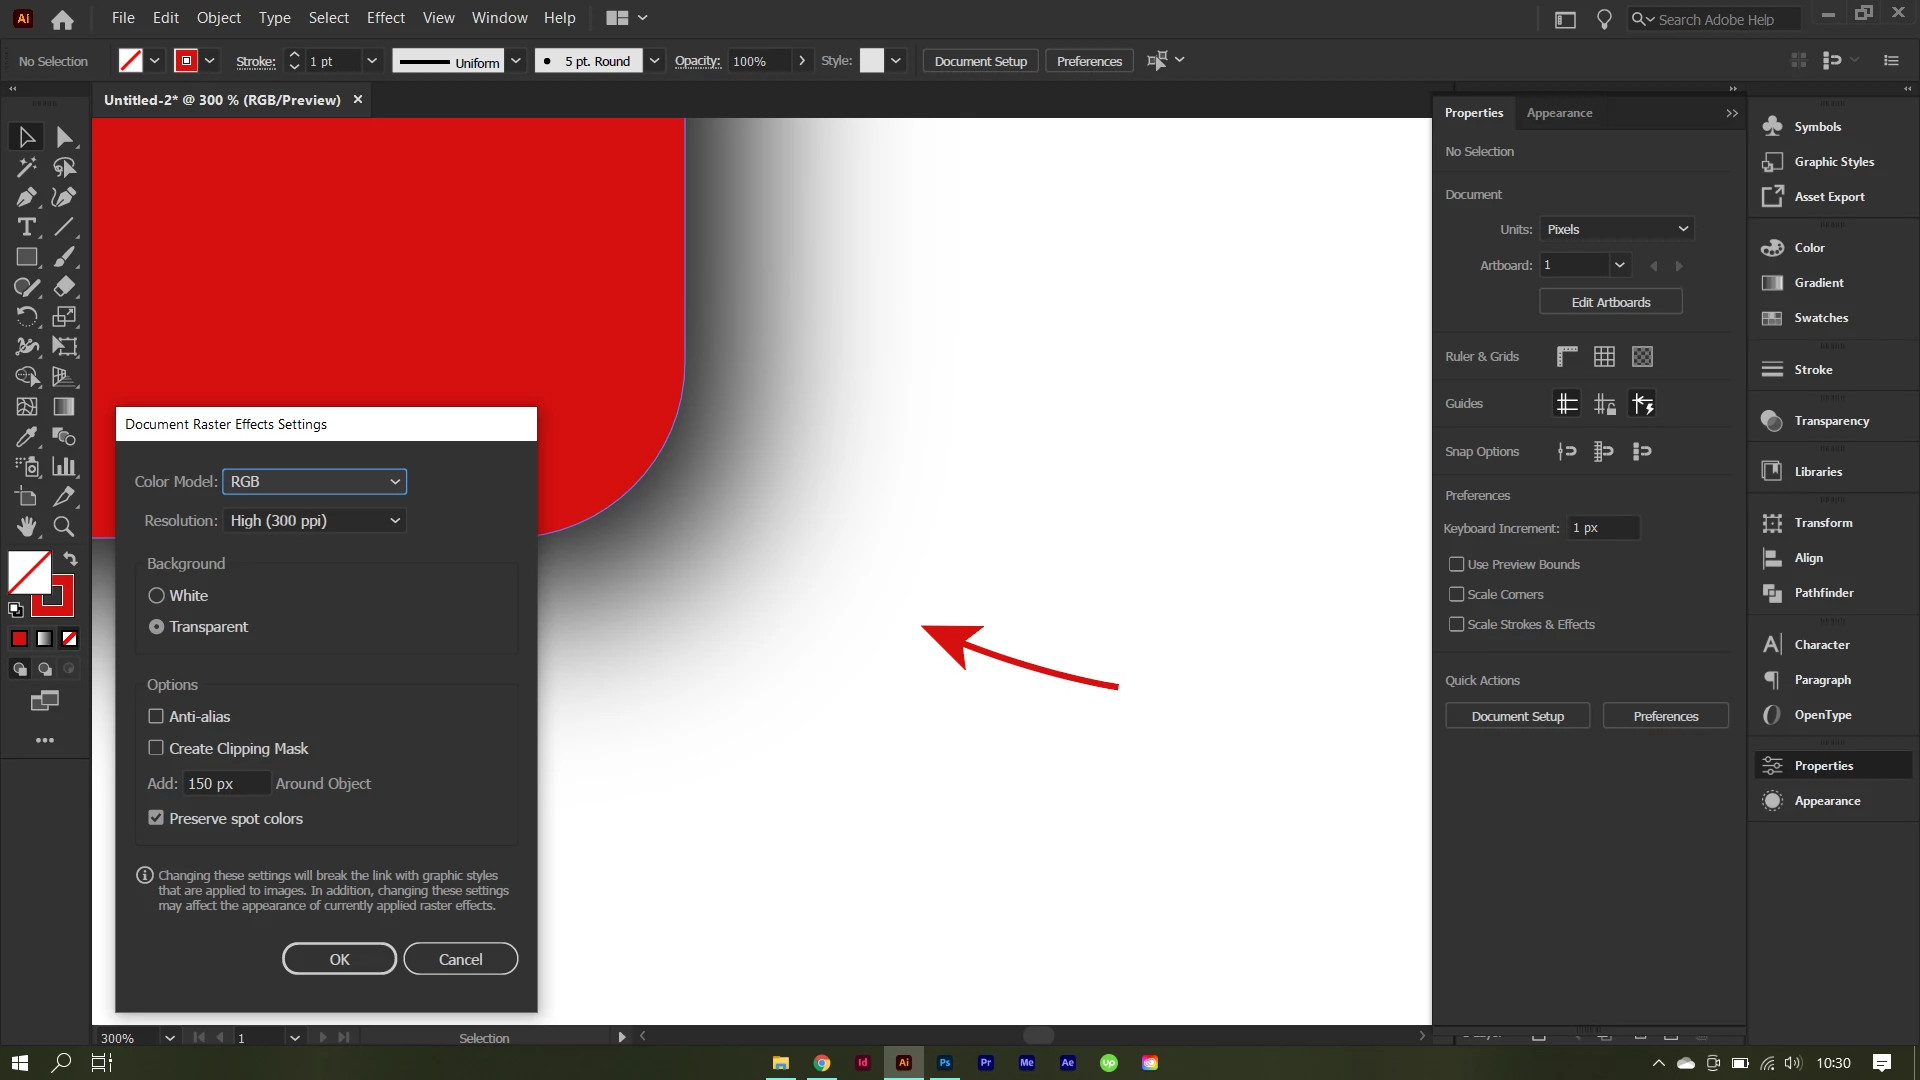1920x1080 pixels.
Task: Select the Hand tool
Action: (x=26, y=527)
